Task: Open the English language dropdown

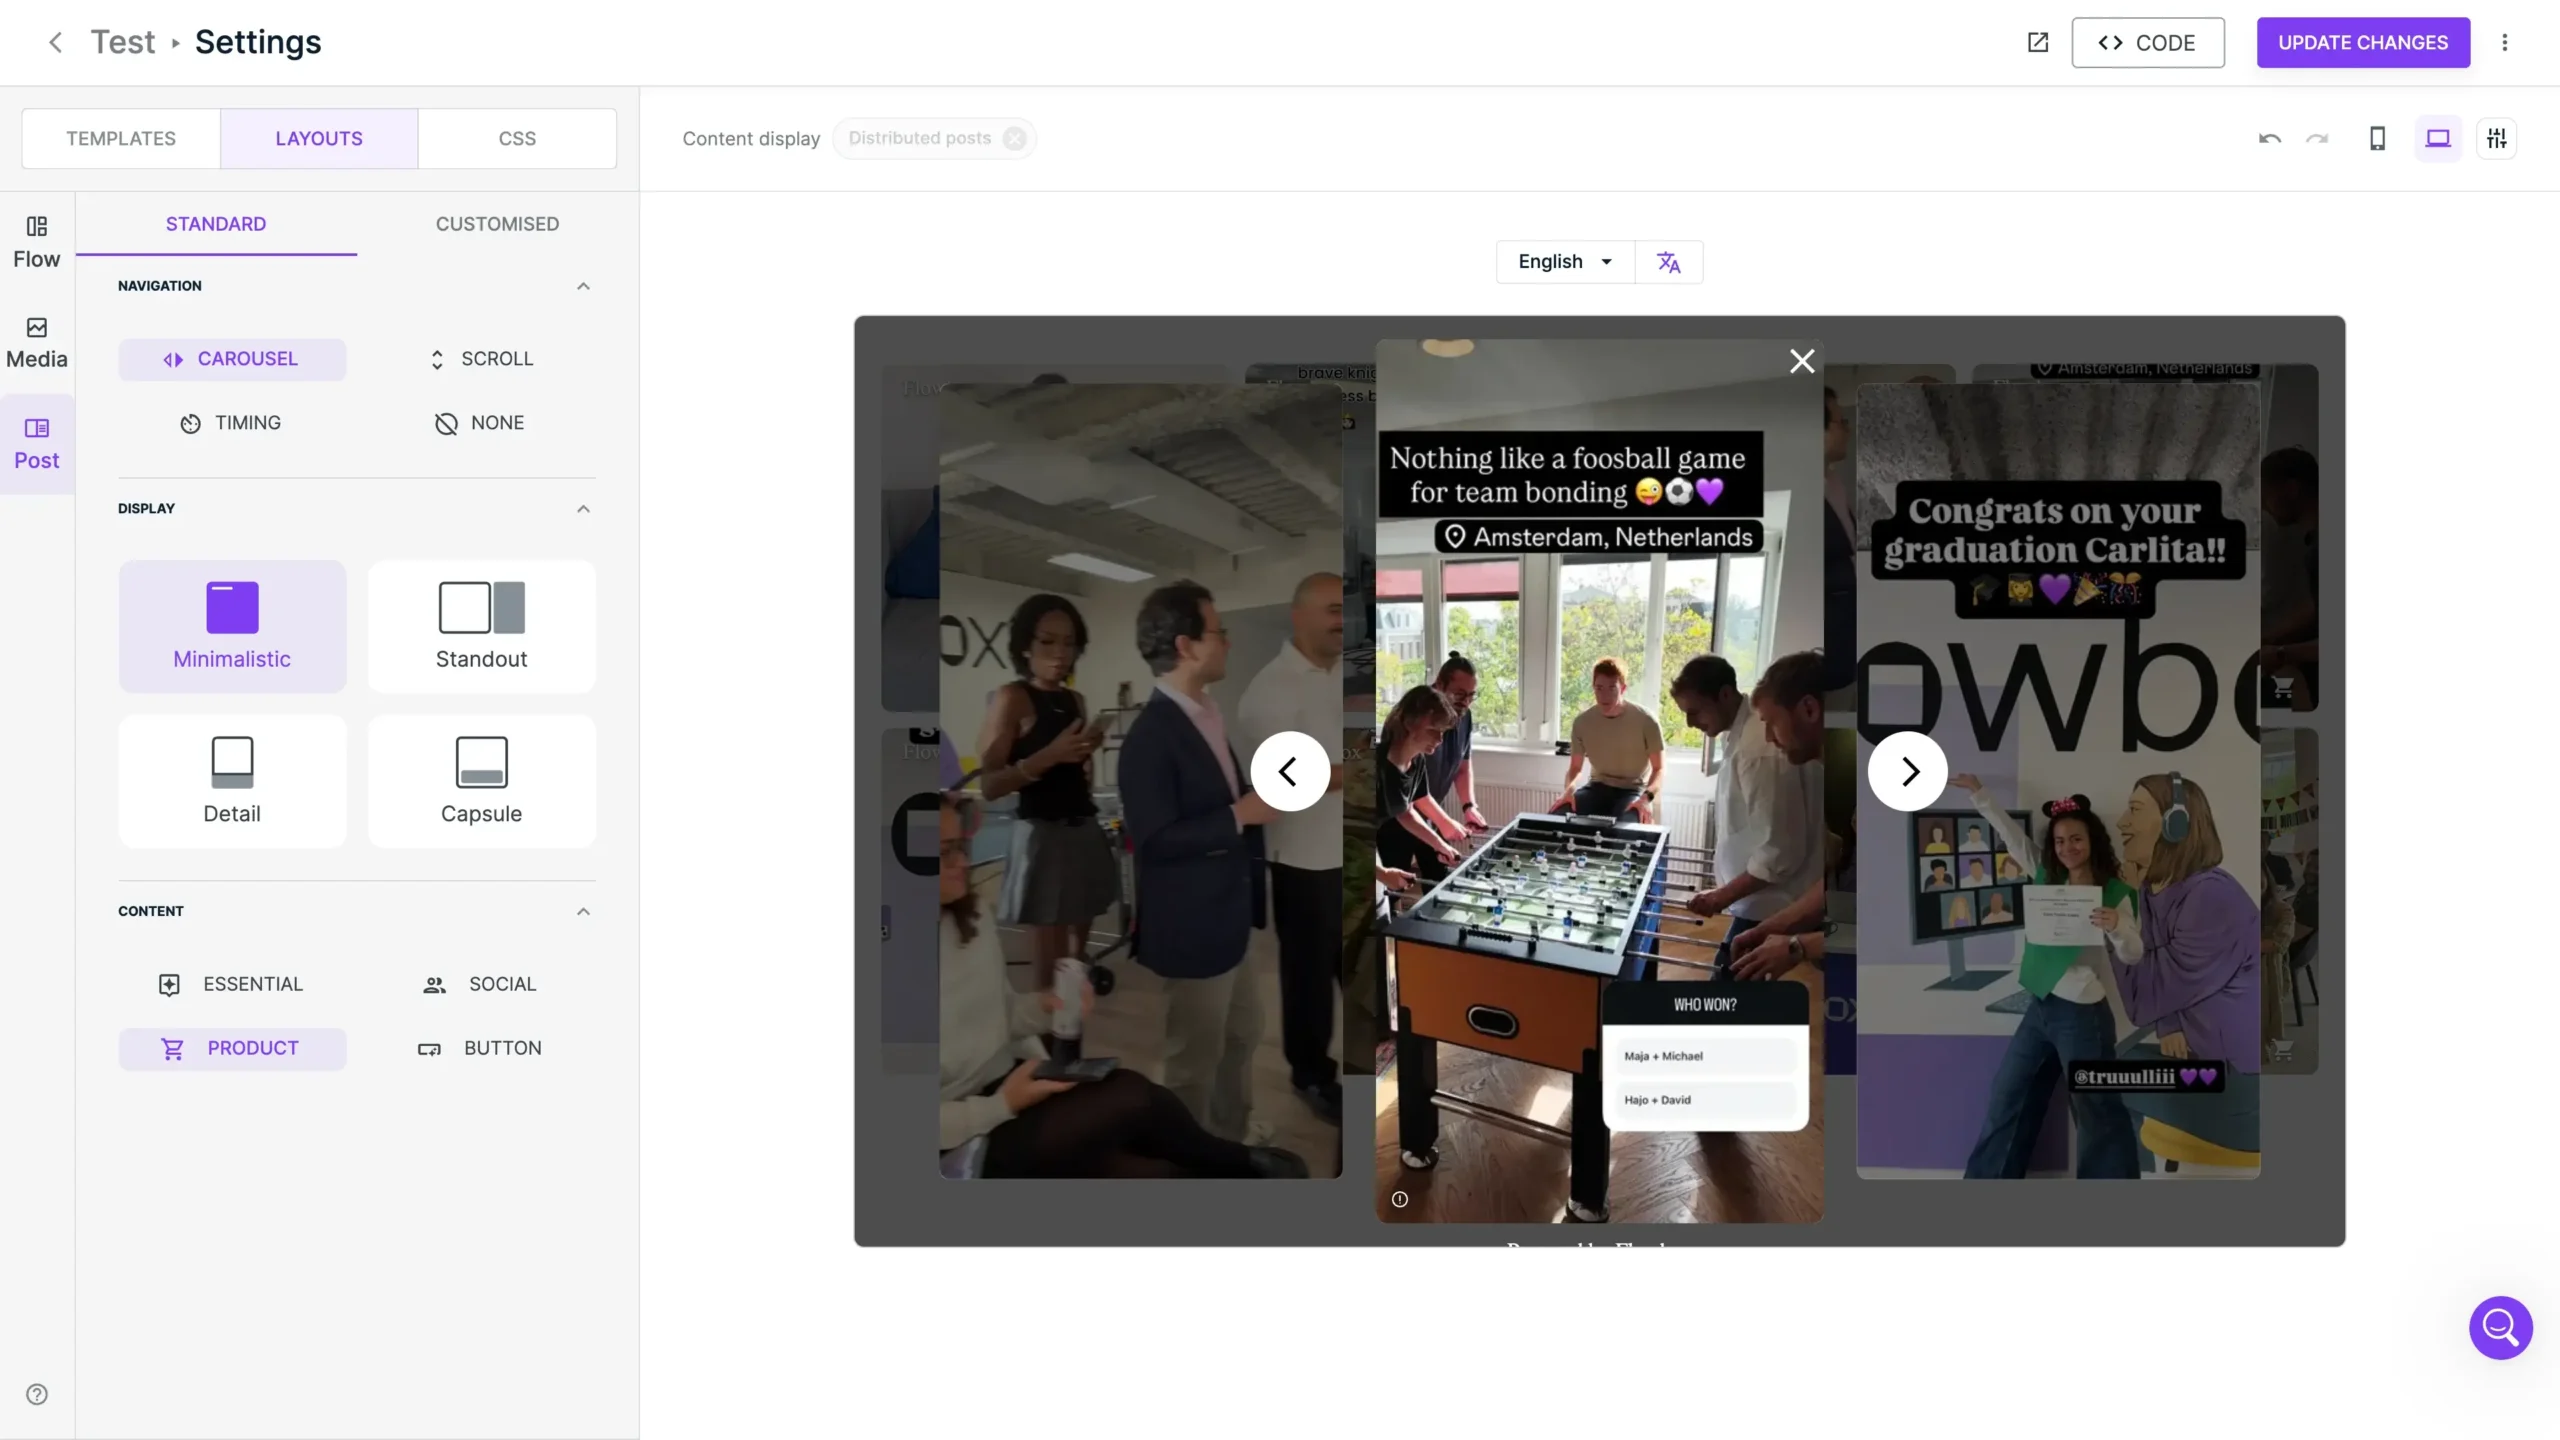Action: point(1565,262)
